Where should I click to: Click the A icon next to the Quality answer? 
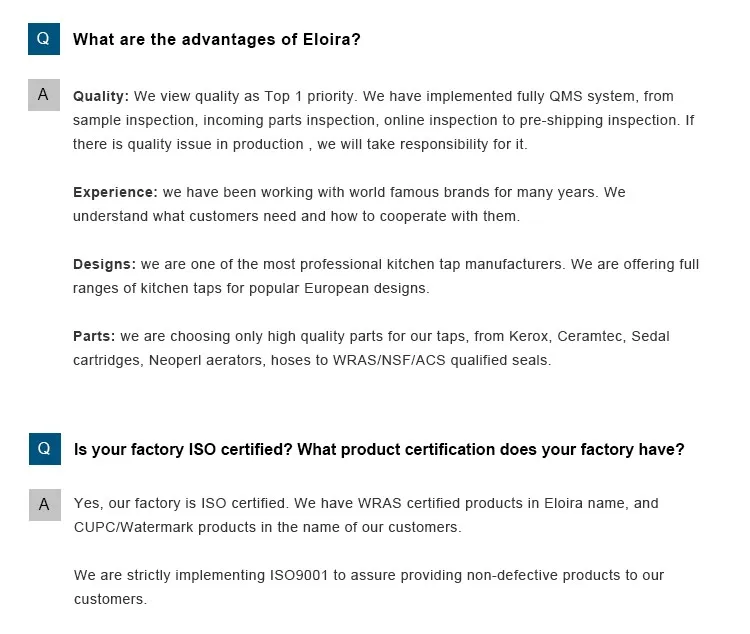tap(43, 94)
